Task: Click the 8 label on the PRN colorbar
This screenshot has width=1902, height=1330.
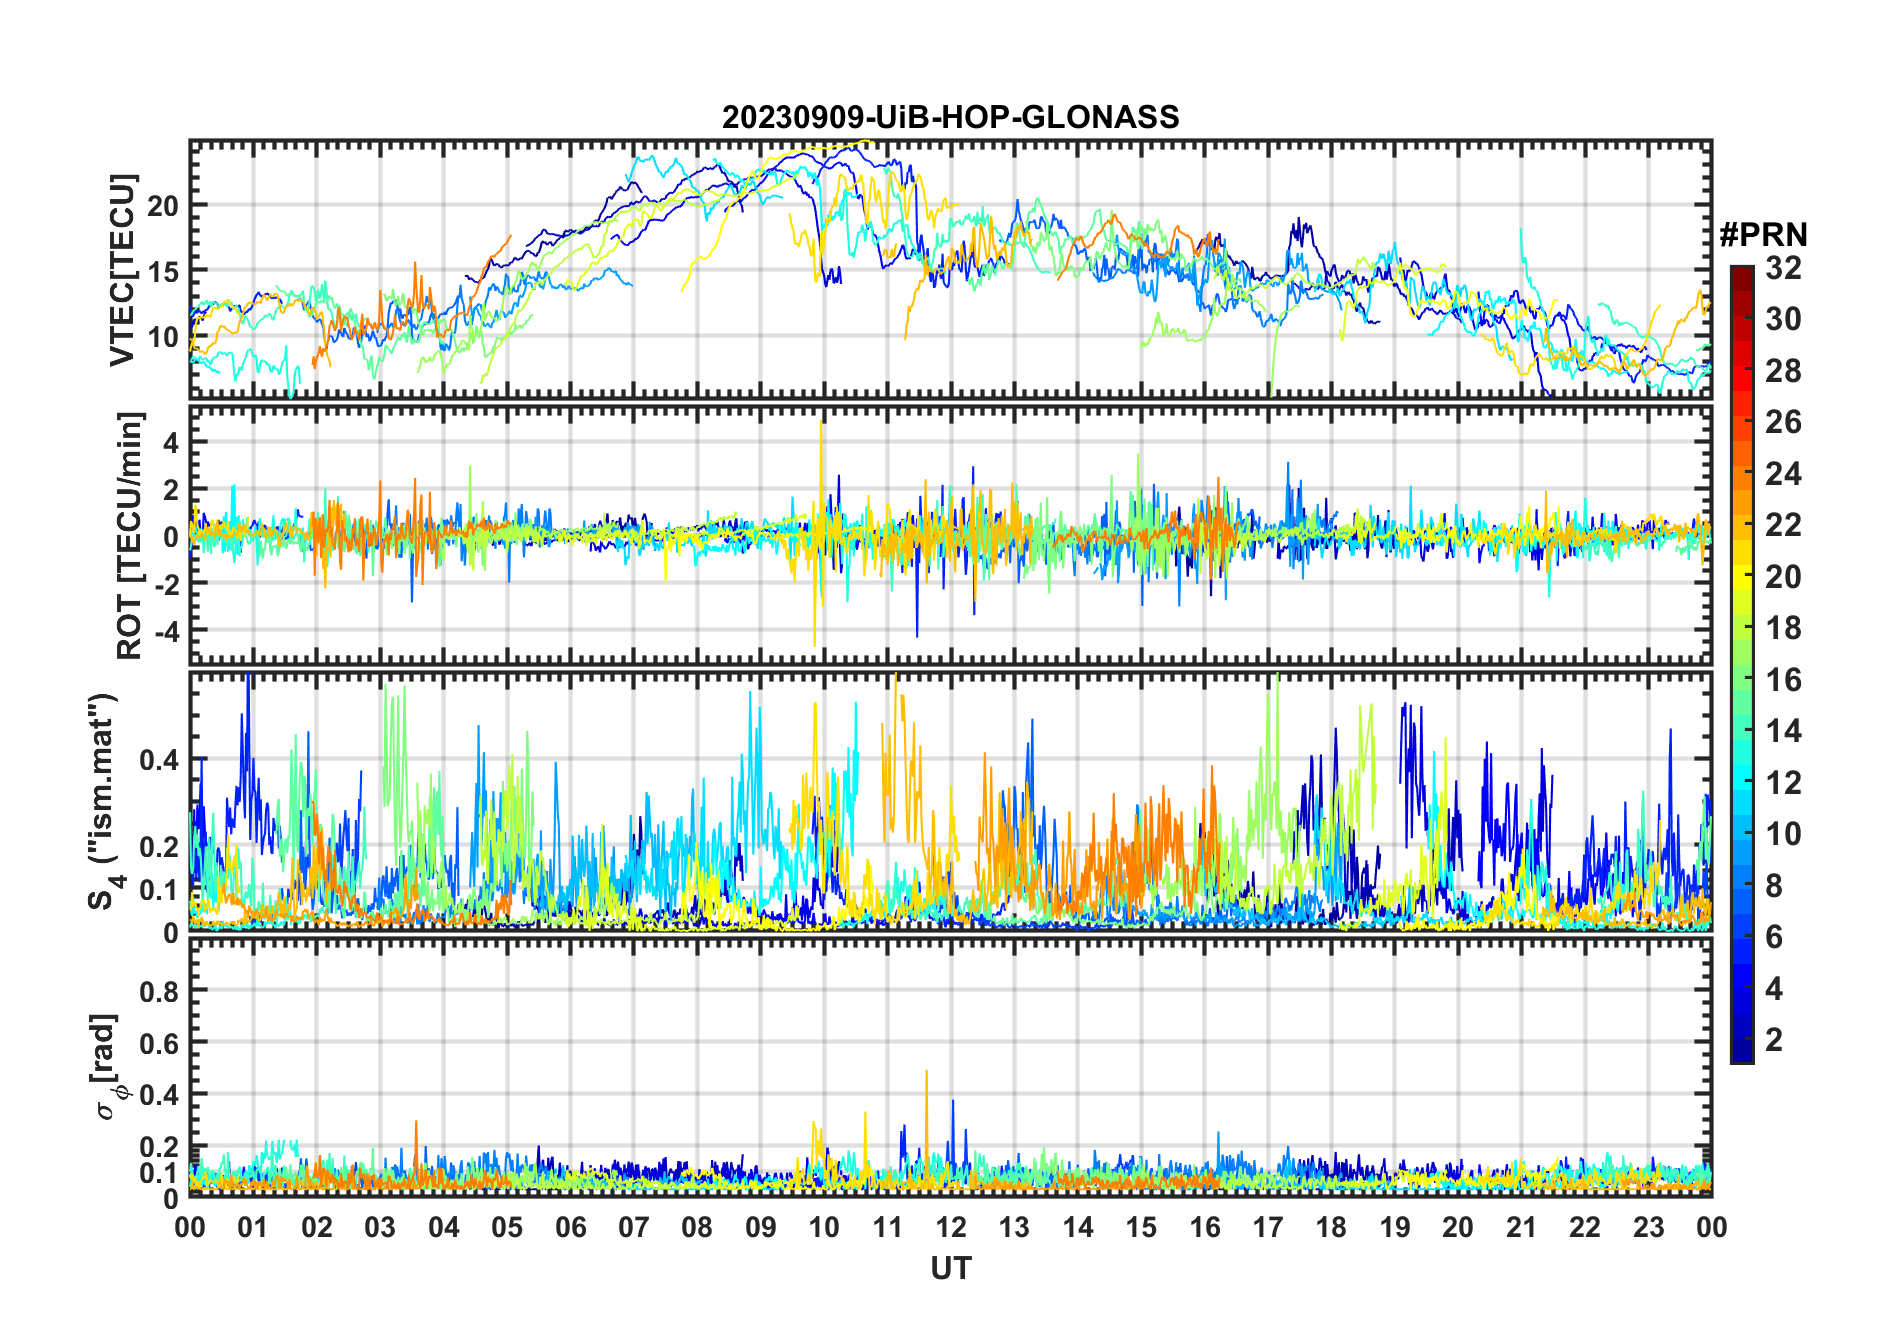Action: coord(1774,886)
